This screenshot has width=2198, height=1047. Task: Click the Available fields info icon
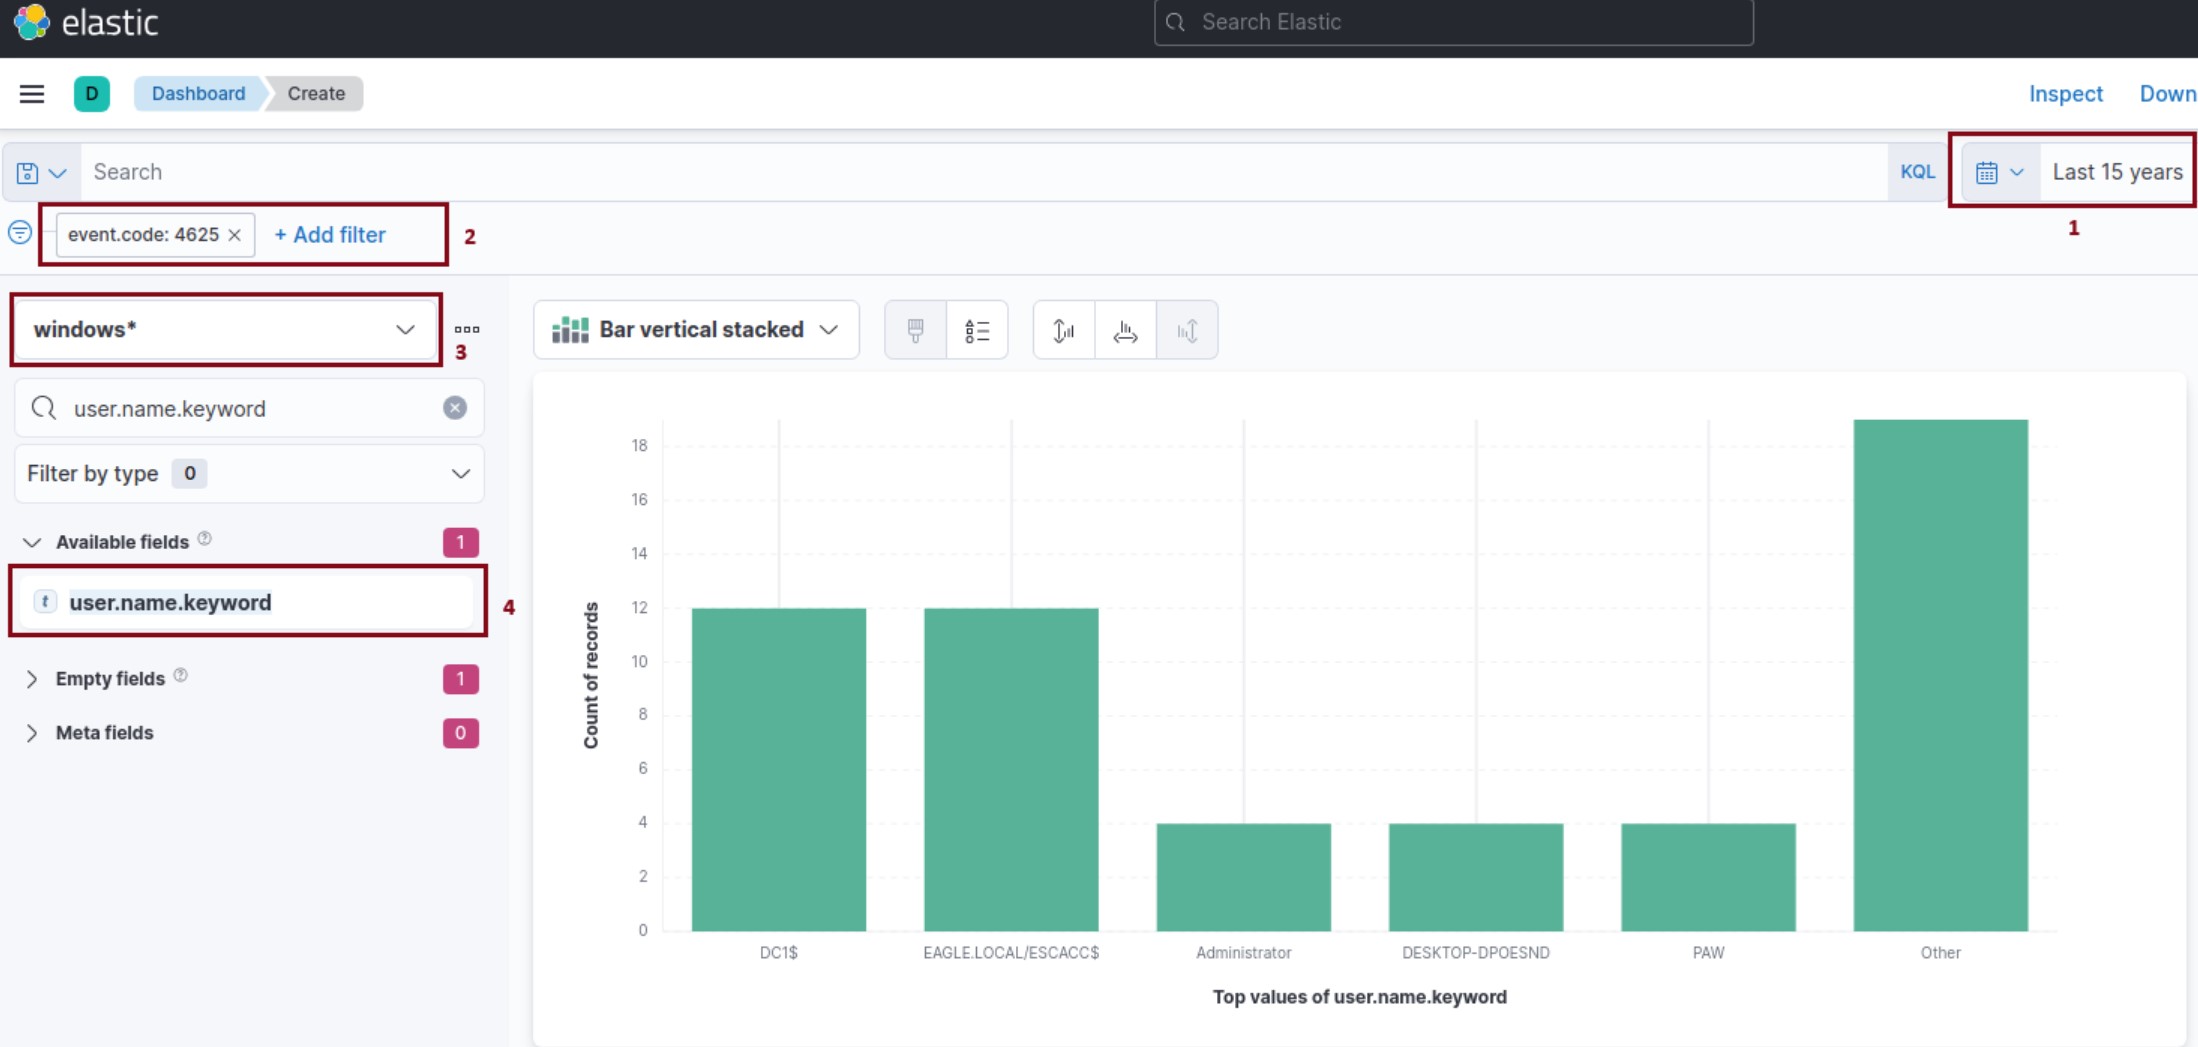point(205,539)
